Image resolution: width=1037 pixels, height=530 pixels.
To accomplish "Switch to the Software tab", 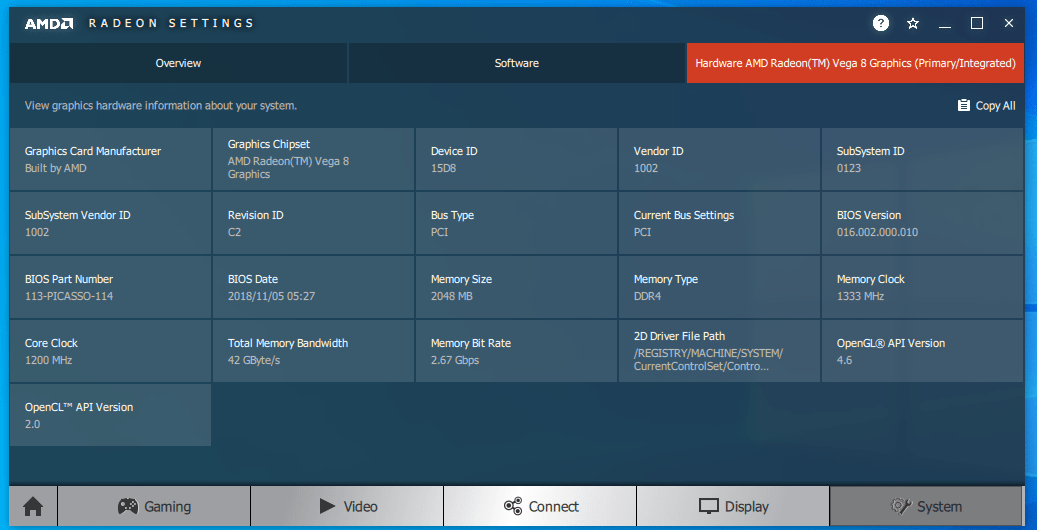I will click(x=517, y=64).
